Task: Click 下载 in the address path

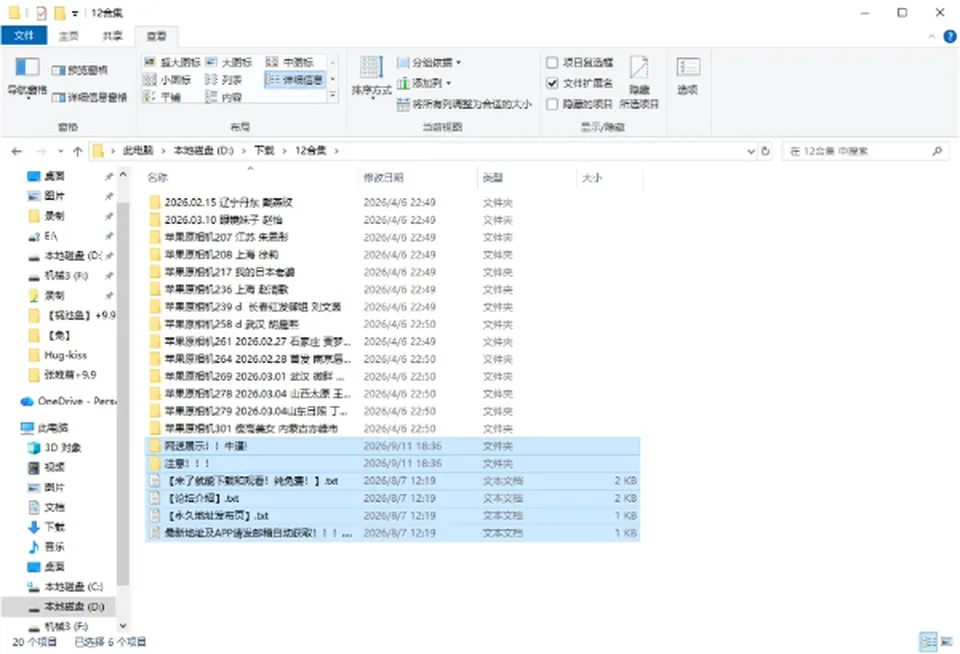Action: click(x=264, y=151)
